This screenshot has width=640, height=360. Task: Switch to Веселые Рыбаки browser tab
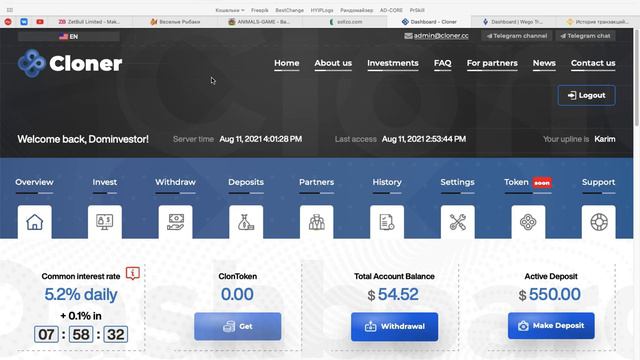click(x=176, y=22)
